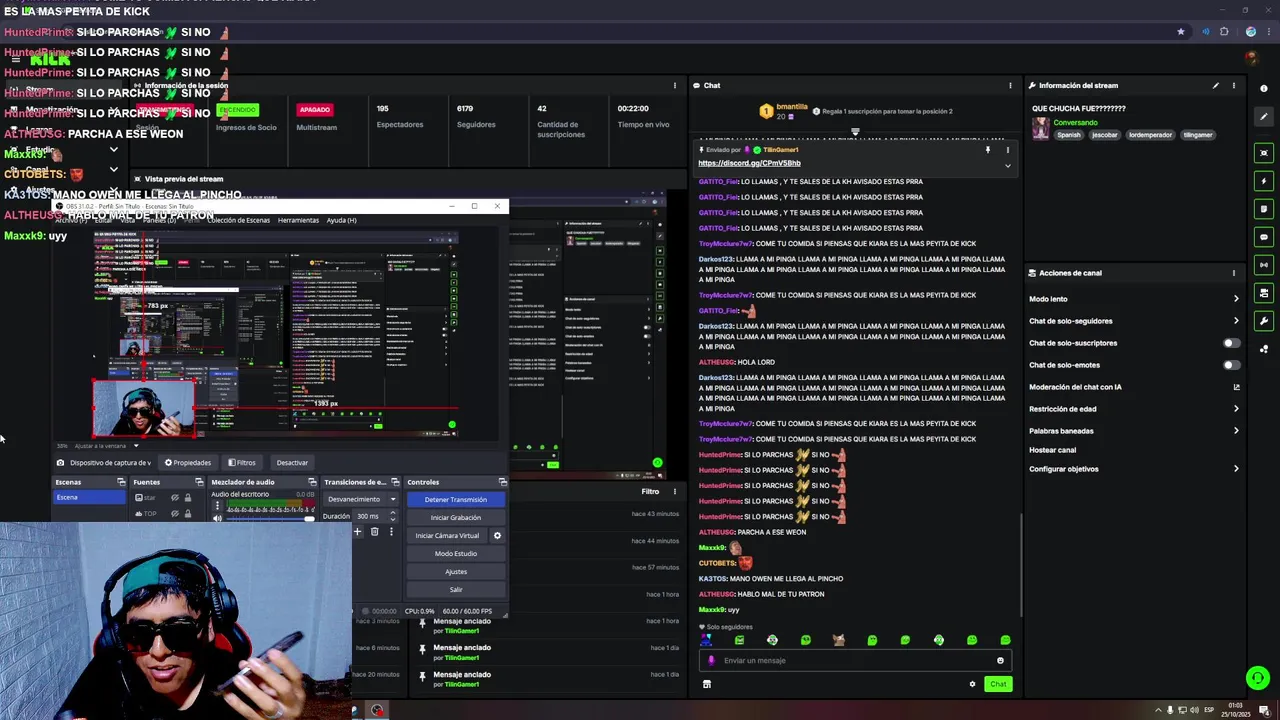Open Desvanecimiento transition dropdown in OBS
The height and width of the screenshot is (720, 1280).
click(361, 499)
